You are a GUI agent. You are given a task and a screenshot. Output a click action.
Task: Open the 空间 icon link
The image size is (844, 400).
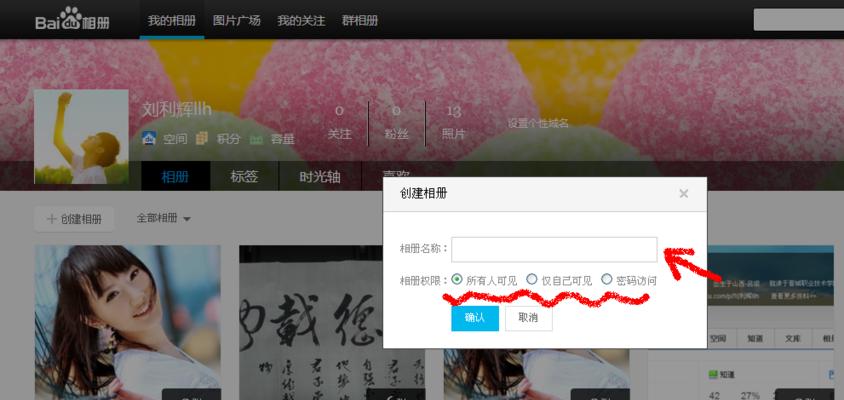pos(165,139)
